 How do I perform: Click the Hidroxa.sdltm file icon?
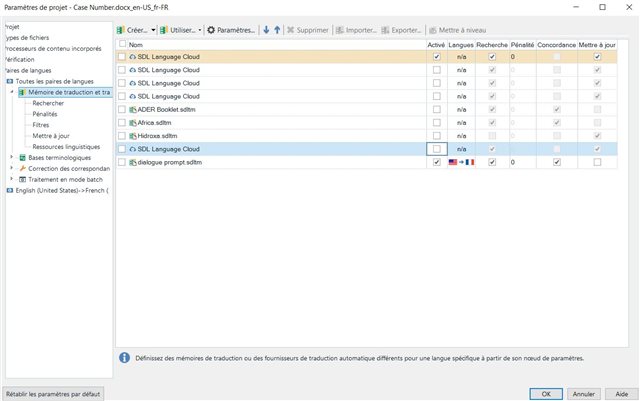click(133, 136)
